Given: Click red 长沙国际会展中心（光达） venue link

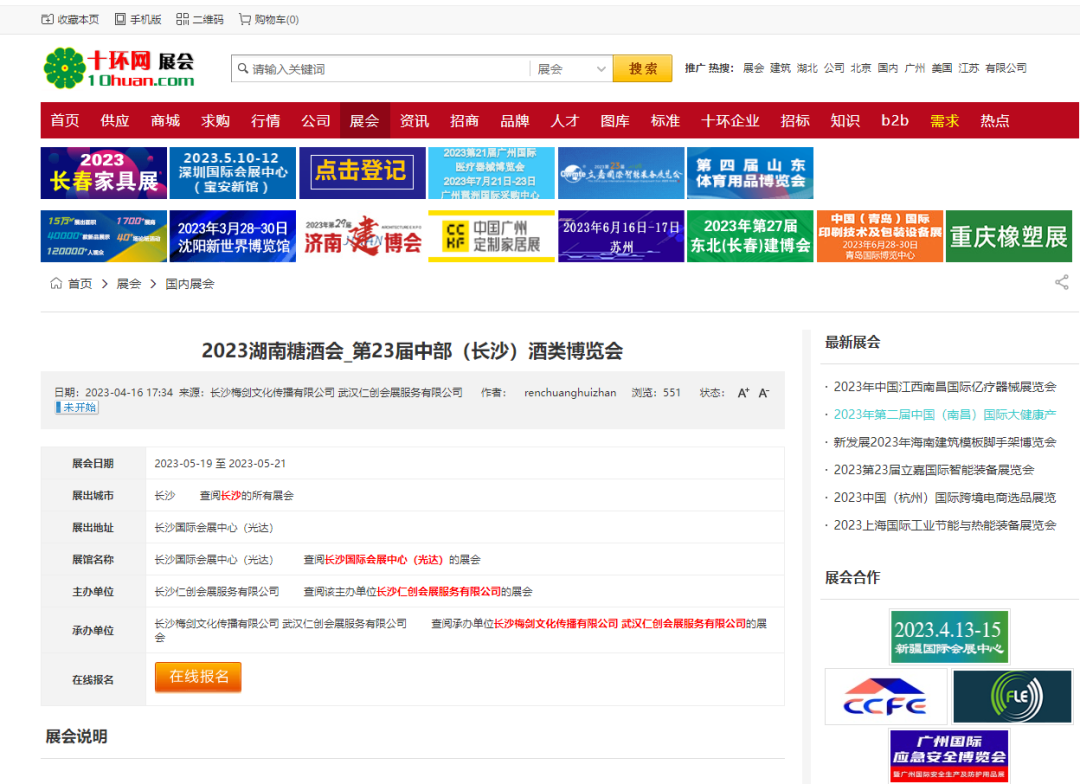Looking at the screenshot, I should click(384, 559).
